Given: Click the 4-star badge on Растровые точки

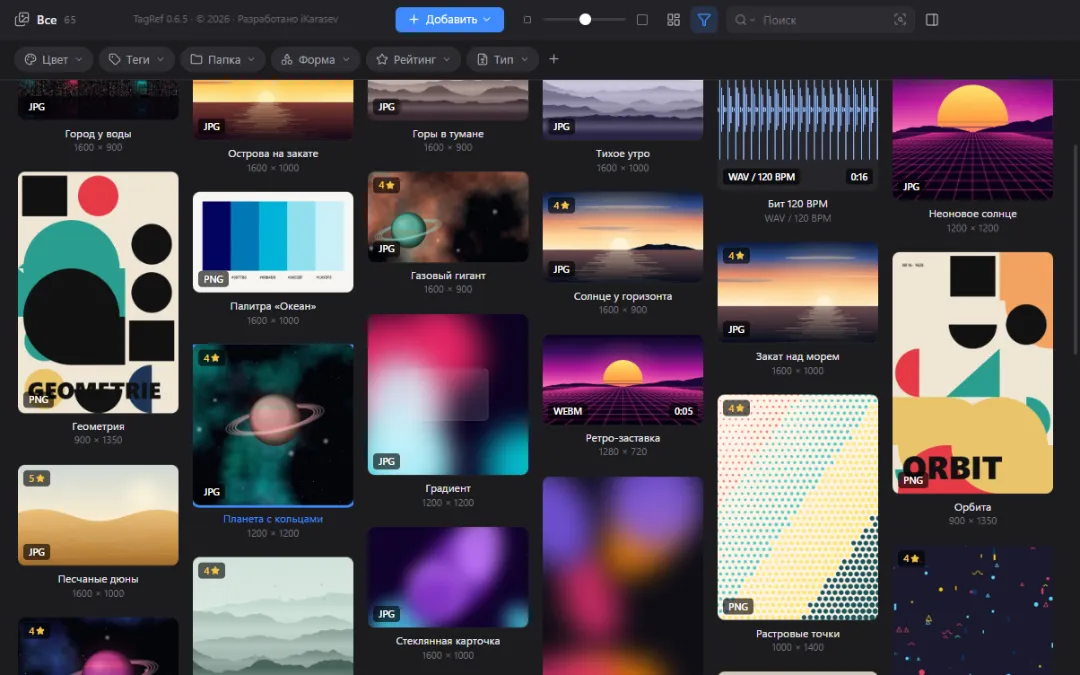Looking at the screenshot, I should [736, 408].
